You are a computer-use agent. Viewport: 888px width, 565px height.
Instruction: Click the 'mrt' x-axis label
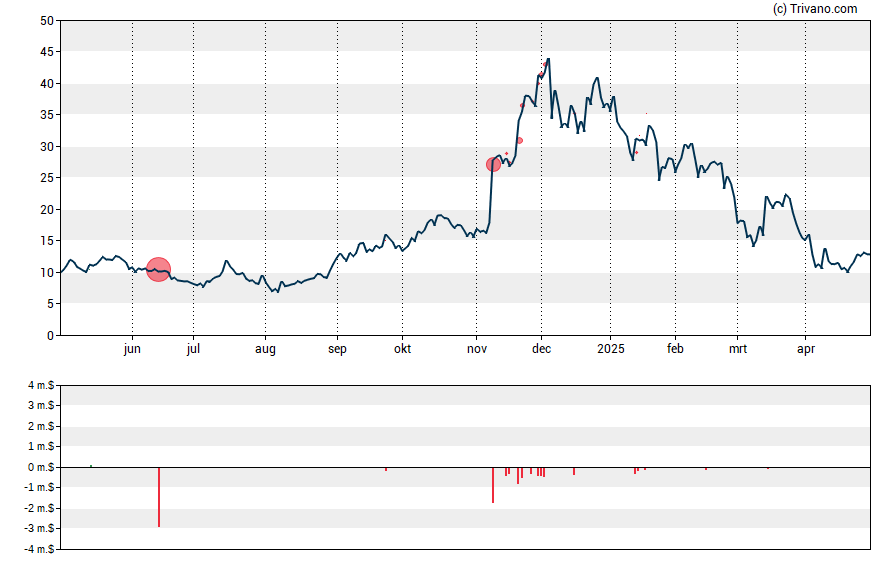[x=737, y=349]
